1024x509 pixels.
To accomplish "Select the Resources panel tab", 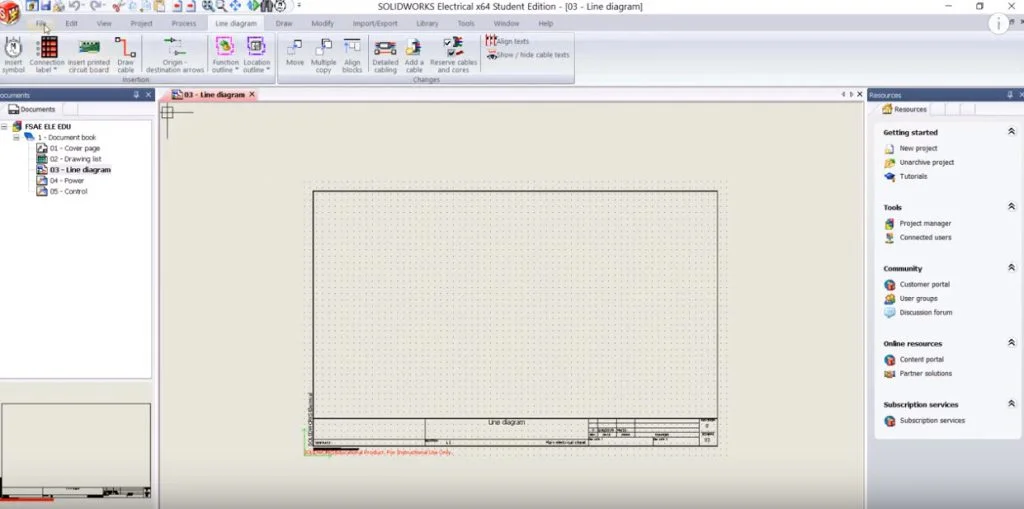I will (904, 109).
